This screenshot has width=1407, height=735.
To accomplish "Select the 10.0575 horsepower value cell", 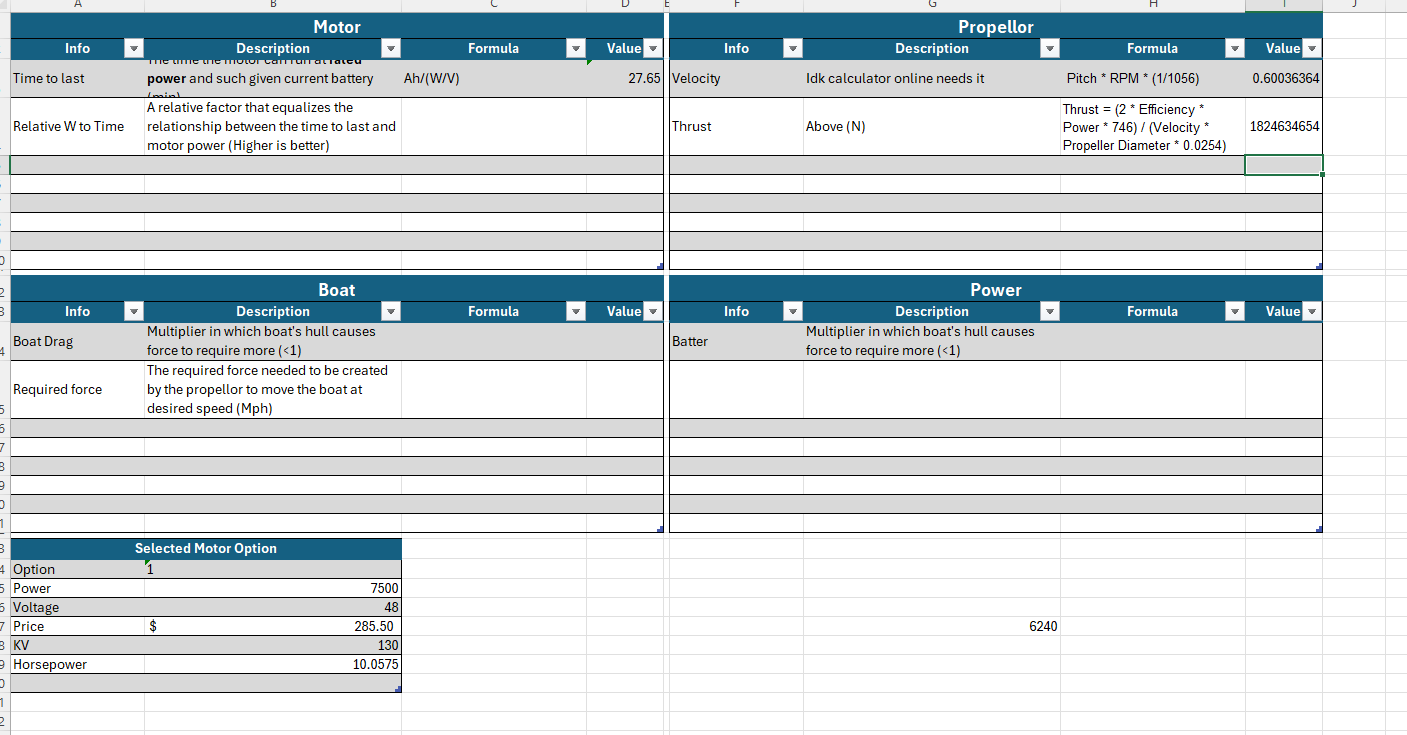I will (x=273, y=664).
